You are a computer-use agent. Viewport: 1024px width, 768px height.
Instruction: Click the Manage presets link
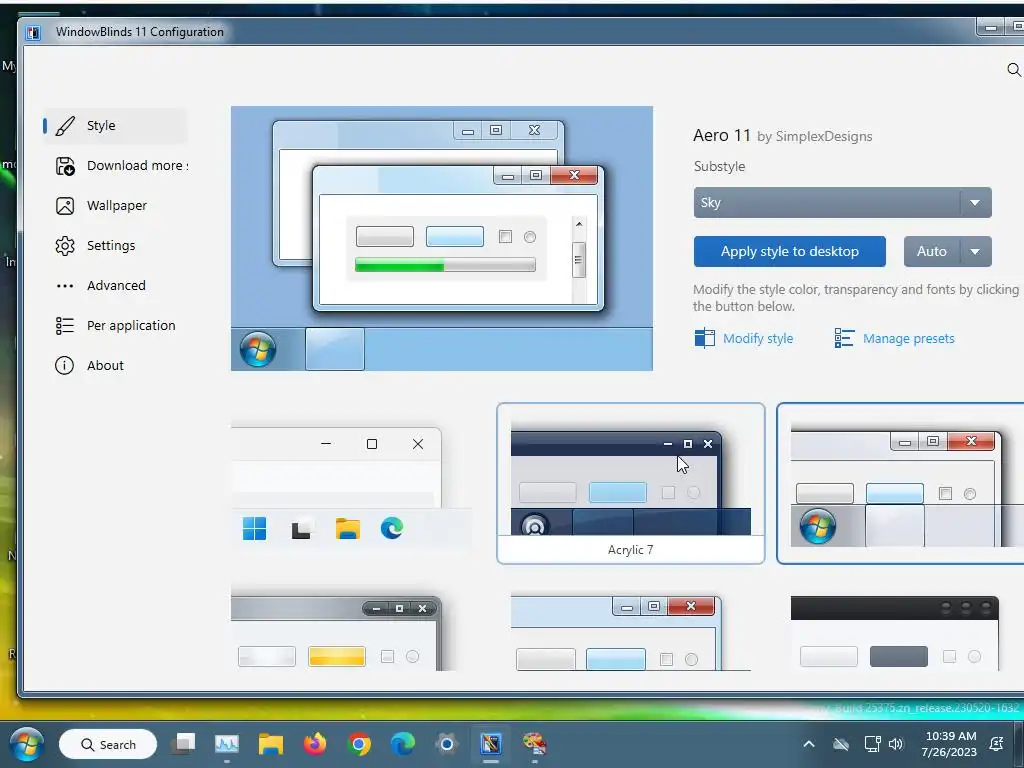(908, 338)
